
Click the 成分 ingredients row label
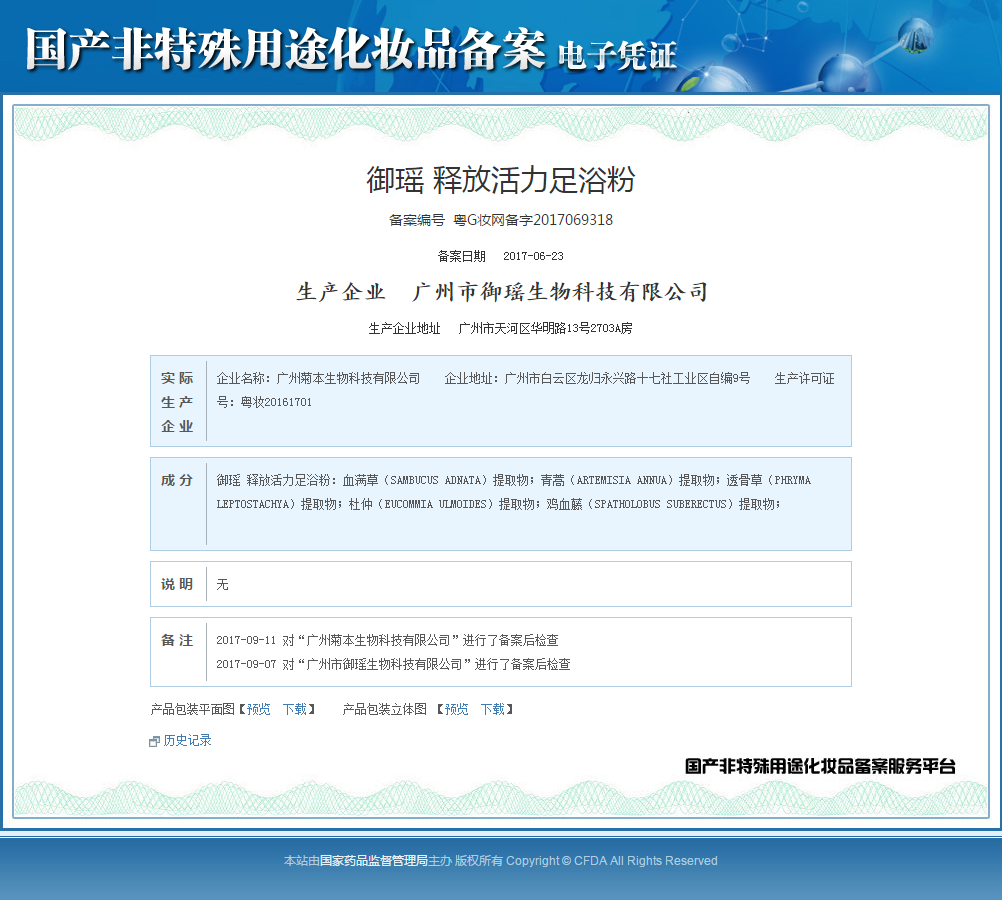[177, 480]
